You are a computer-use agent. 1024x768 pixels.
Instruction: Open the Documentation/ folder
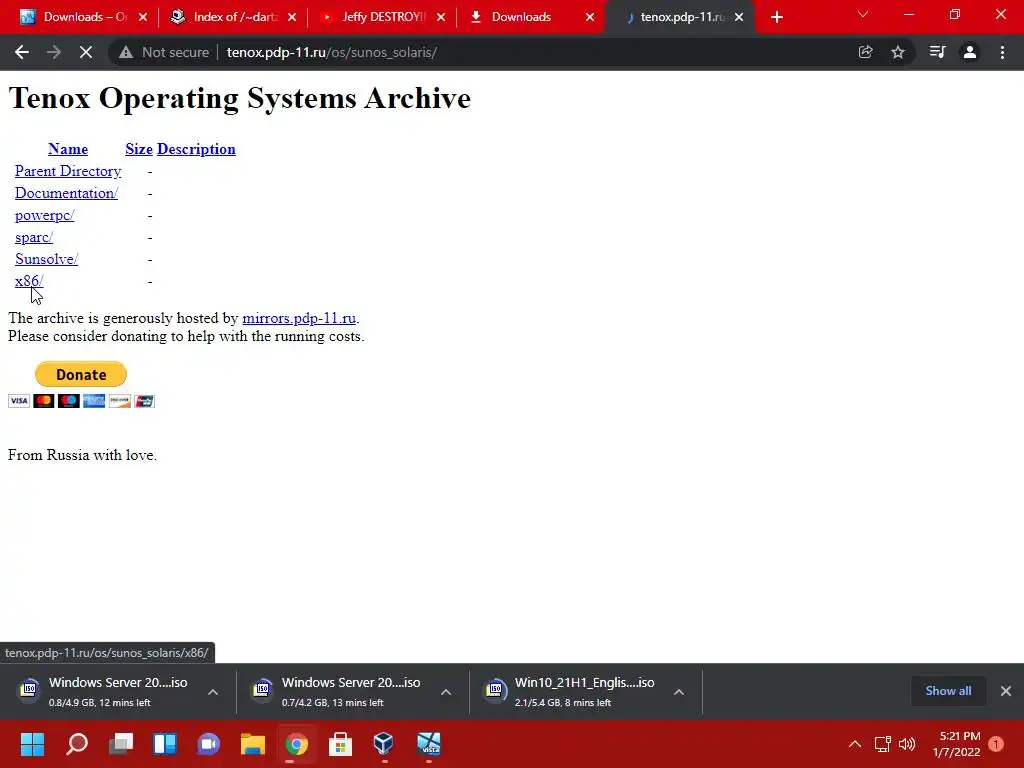point(67,193)
